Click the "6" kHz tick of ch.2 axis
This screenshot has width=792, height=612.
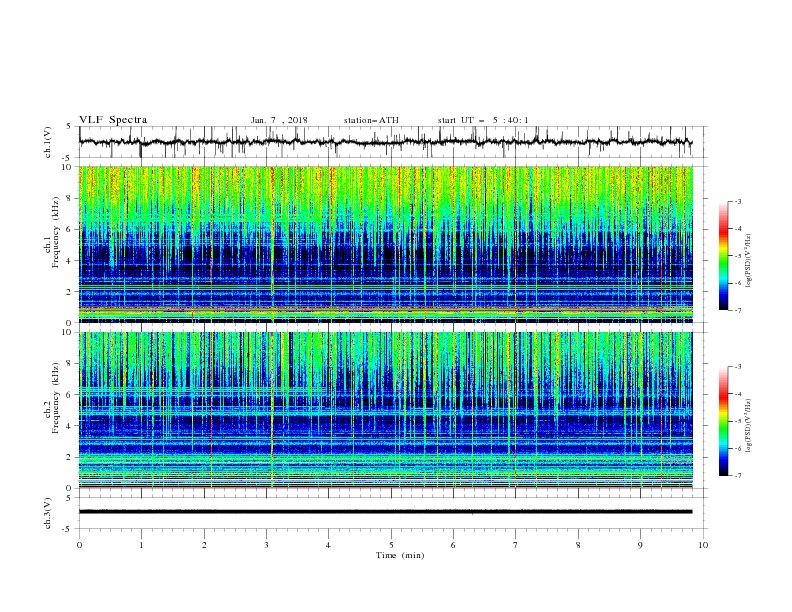click(70, 395)
